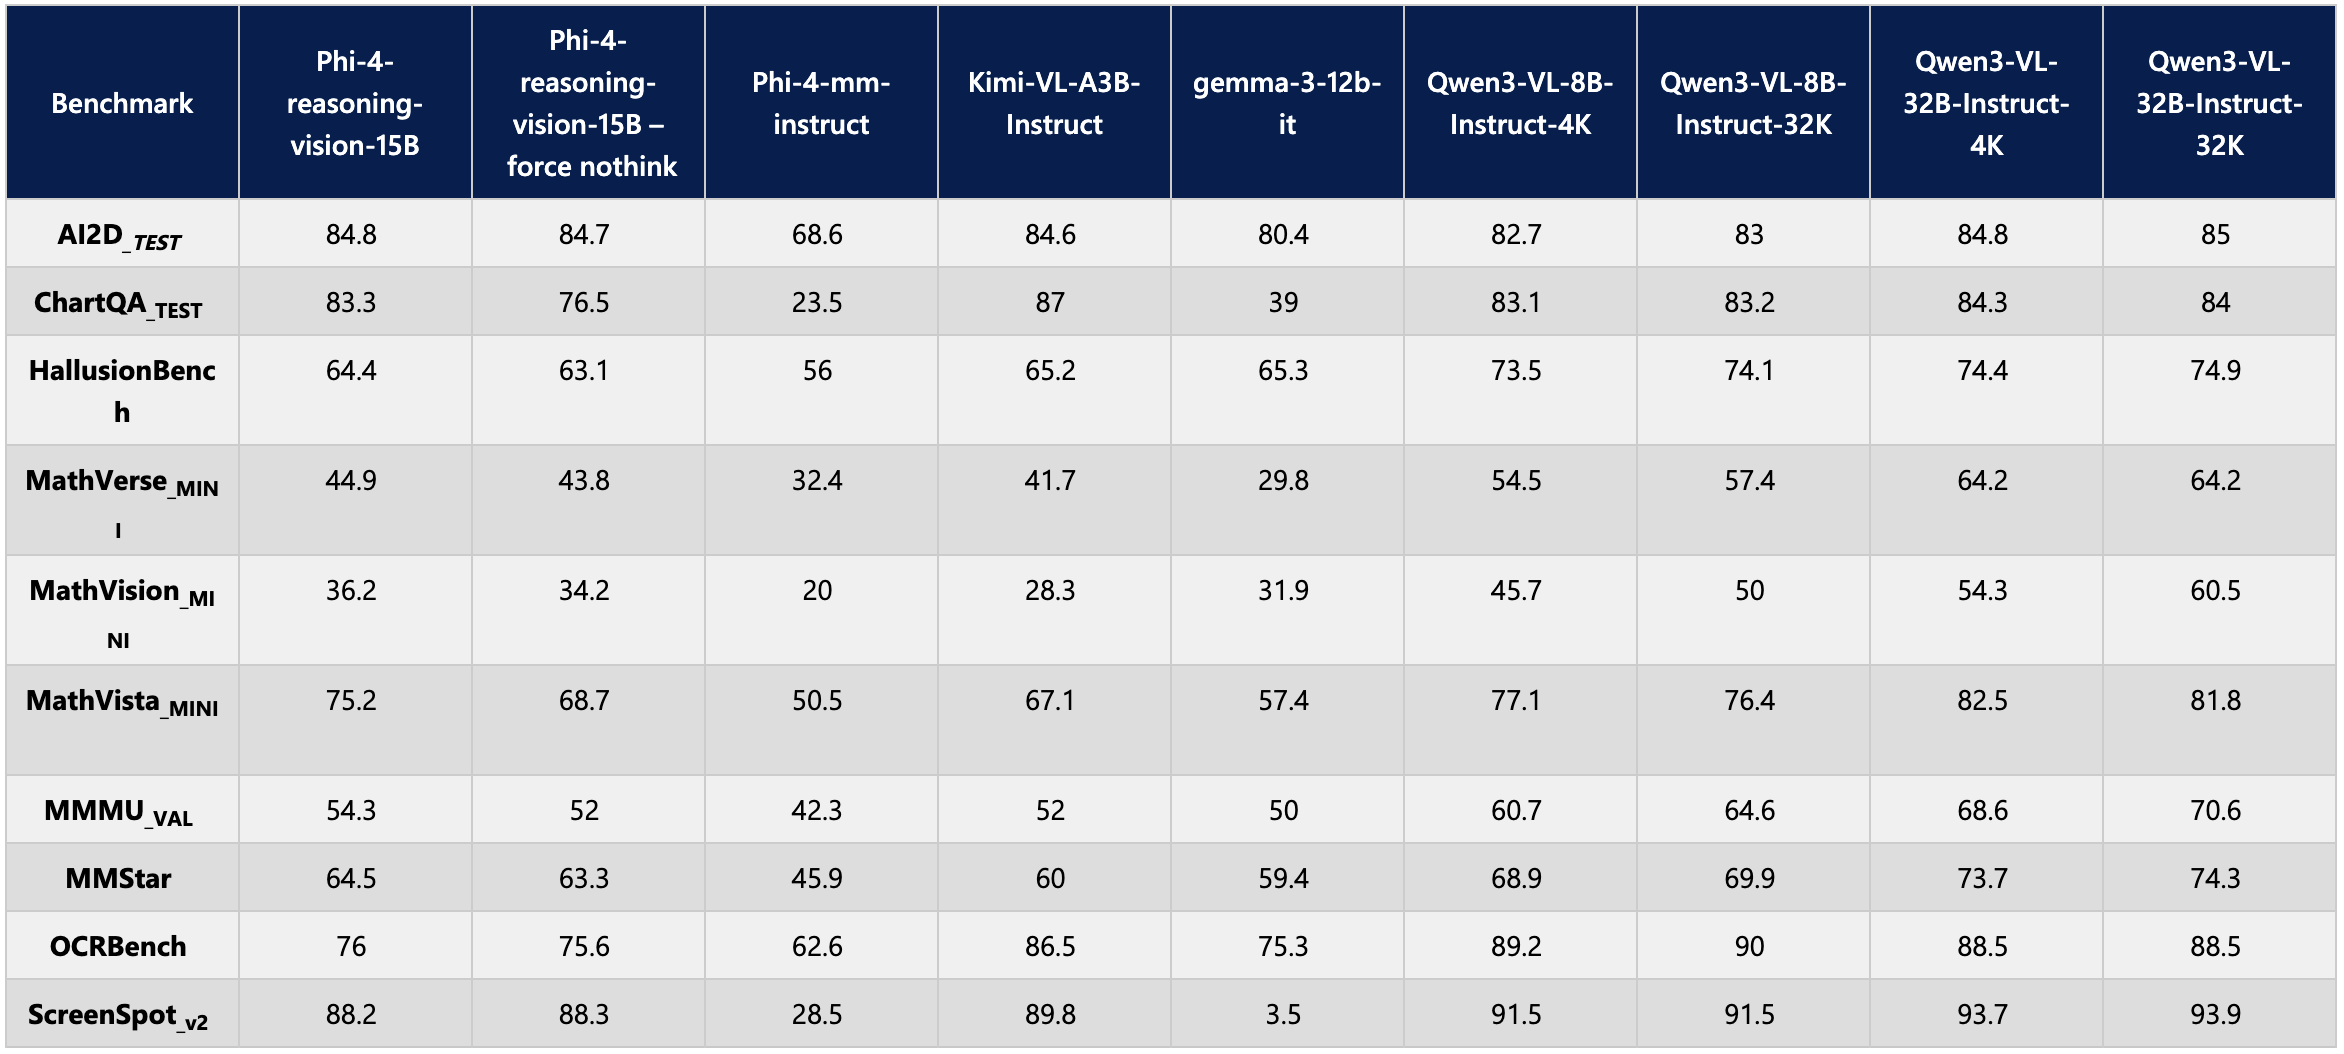2344x1054 pixels.
Task: Select the ChartQA_TEST row label
Action: (118, 303)
